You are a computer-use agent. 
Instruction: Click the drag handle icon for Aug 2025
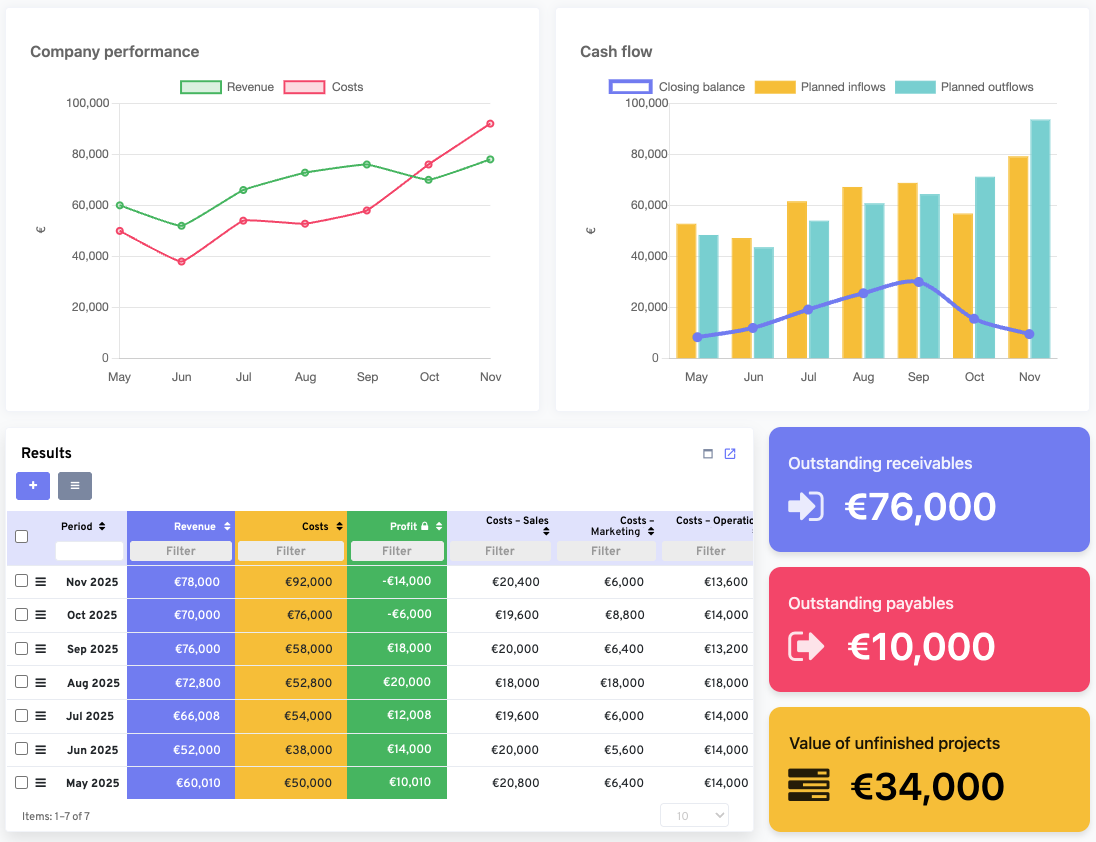[x=41, y=683]
